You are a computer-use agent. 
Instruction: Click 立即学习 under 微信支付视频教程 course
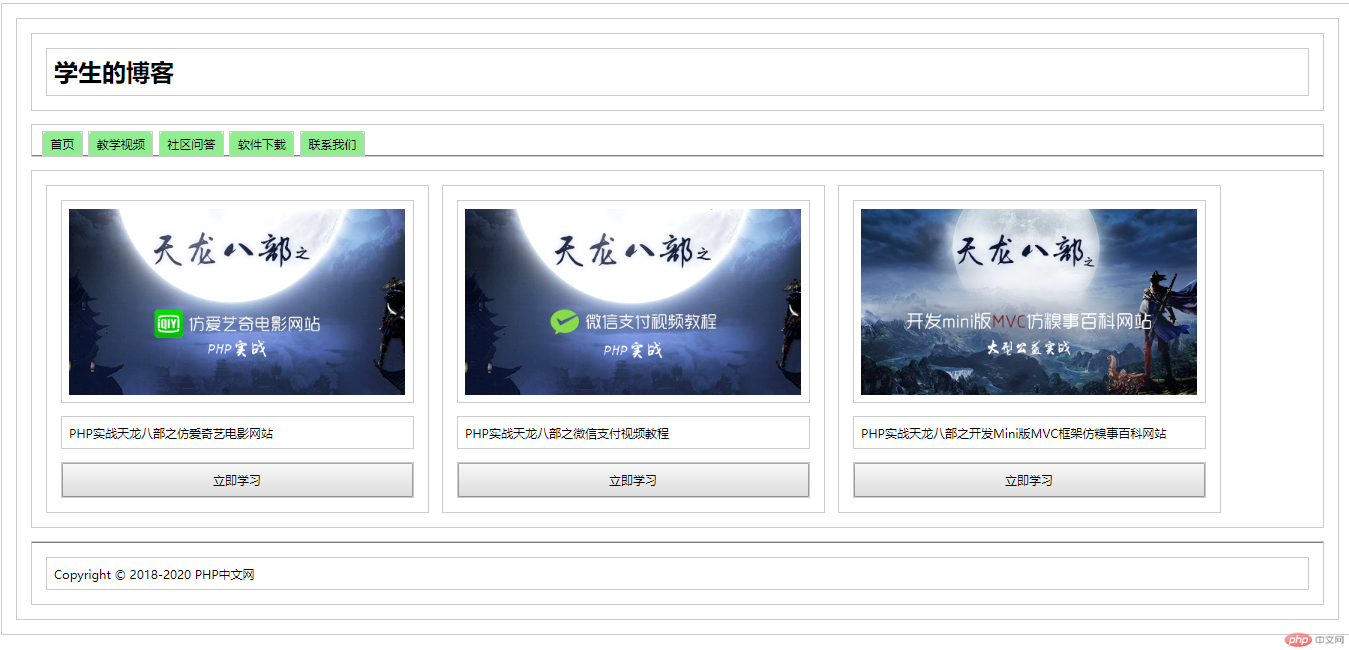633,480
